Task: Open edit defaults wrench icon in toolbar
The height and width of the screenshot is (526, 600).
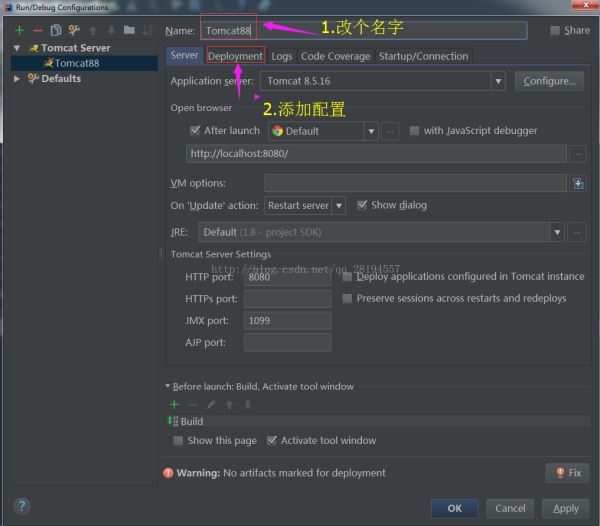Action: pos(74,30)
